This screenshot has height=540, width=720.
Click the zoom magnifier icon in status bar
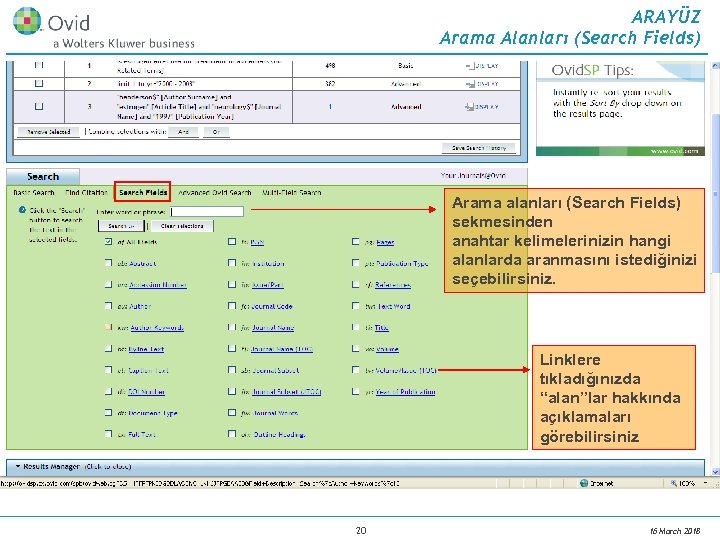click(x=674, y=483)
